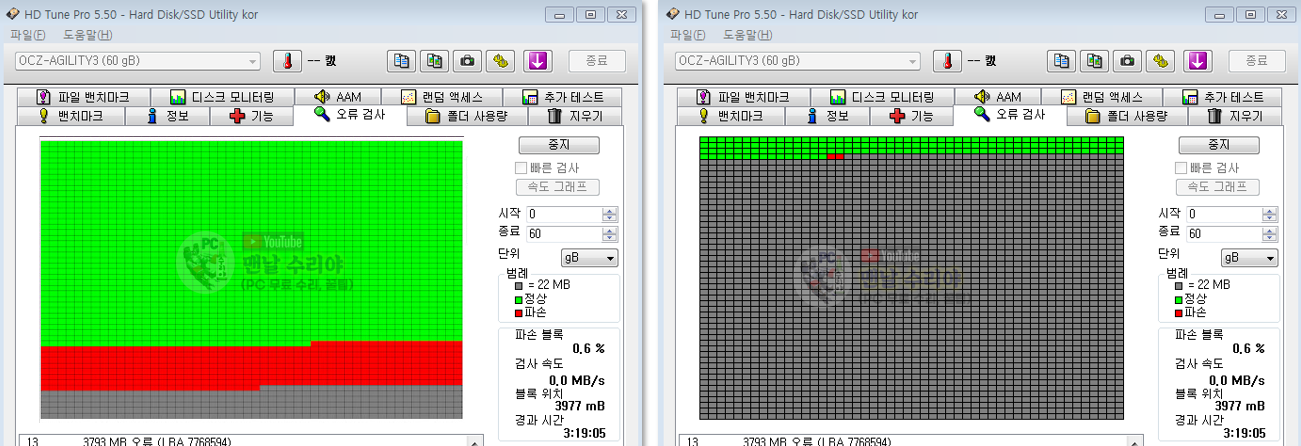Click 속도 그래프 button in left window
Viewport: 1301px width, 446px height.
point(557,187)
